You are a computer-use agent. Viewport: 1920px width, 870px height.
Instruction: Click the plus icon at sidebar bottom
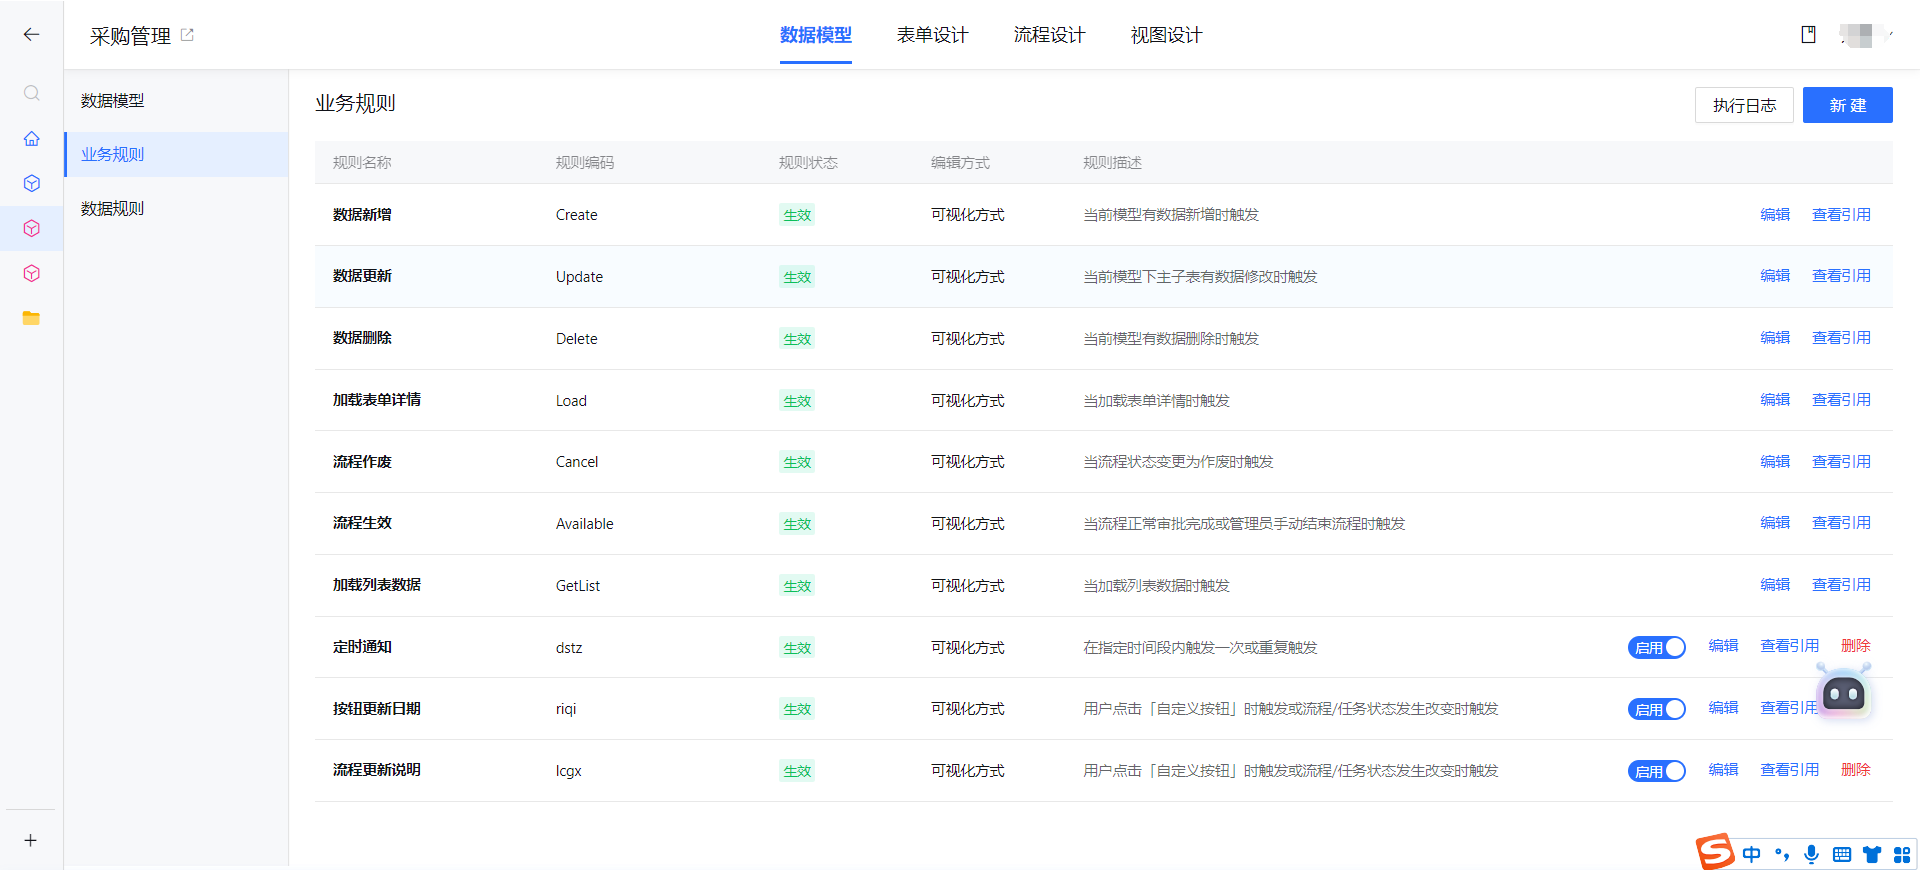pyautogui.click(x=31, y=840)
